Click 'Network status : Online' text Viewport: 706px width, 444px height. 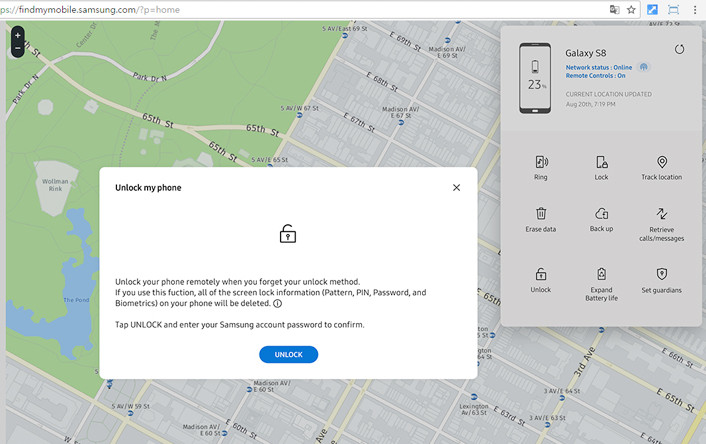click(599, 67)
